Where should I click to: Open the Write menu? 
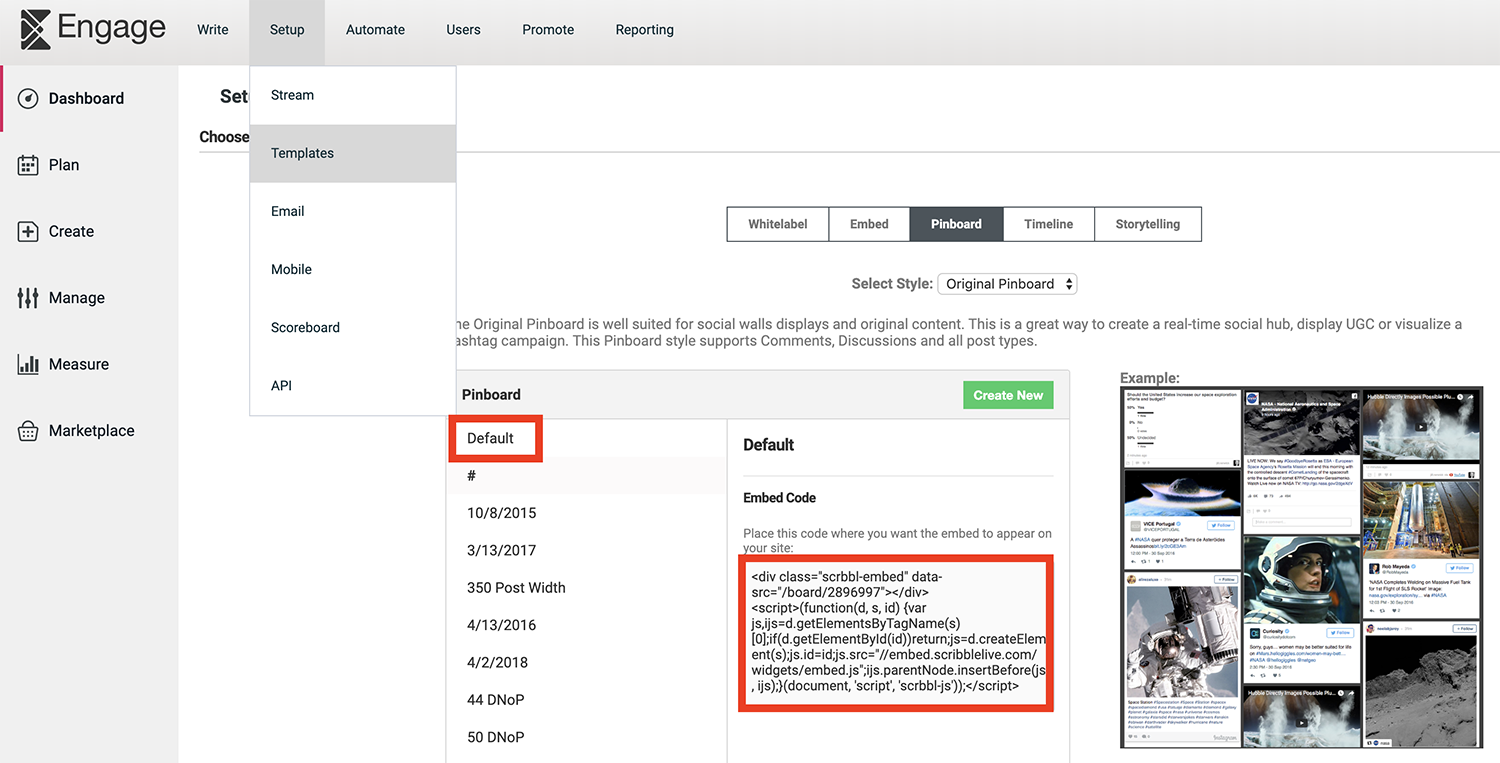(213, 30)
